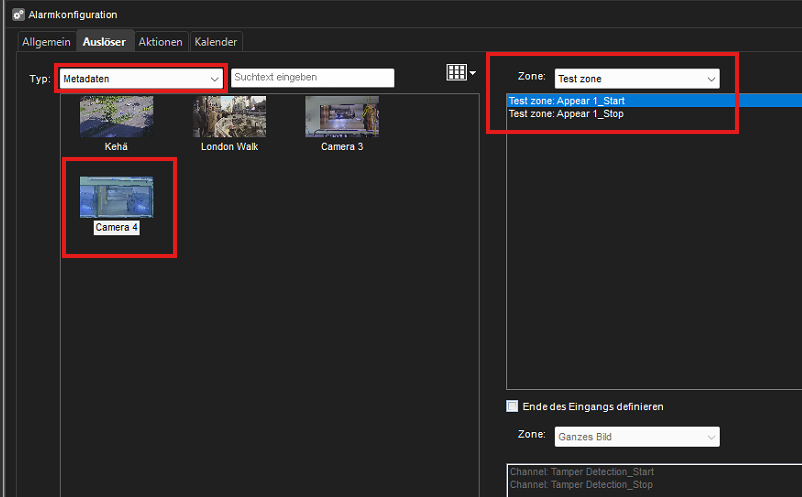Click the London Walk label
The height and width of the screenshot is (497, 802).
230,147
